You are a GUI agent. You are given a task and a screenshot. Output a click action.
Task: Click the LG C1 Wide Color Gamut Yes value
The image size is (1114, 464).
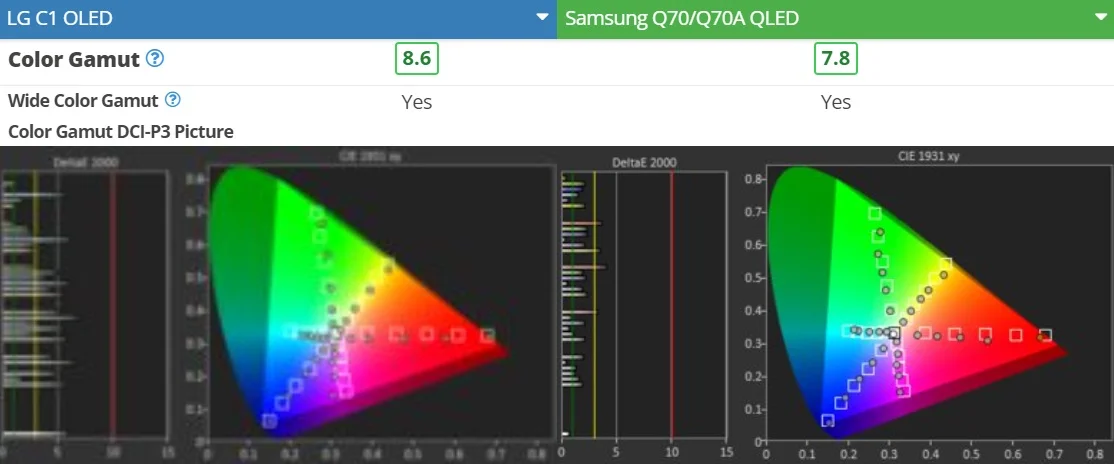click(417, 102)
